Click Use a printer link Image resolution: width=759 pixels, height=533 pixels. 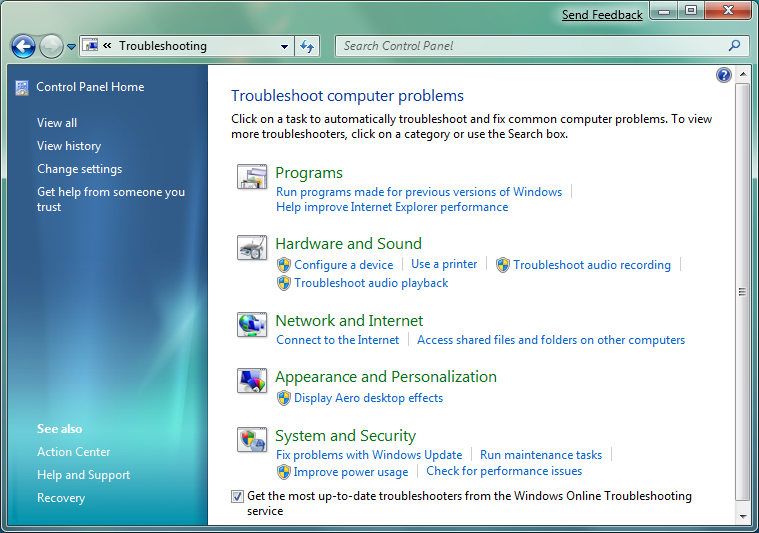[x=444, y=264]
